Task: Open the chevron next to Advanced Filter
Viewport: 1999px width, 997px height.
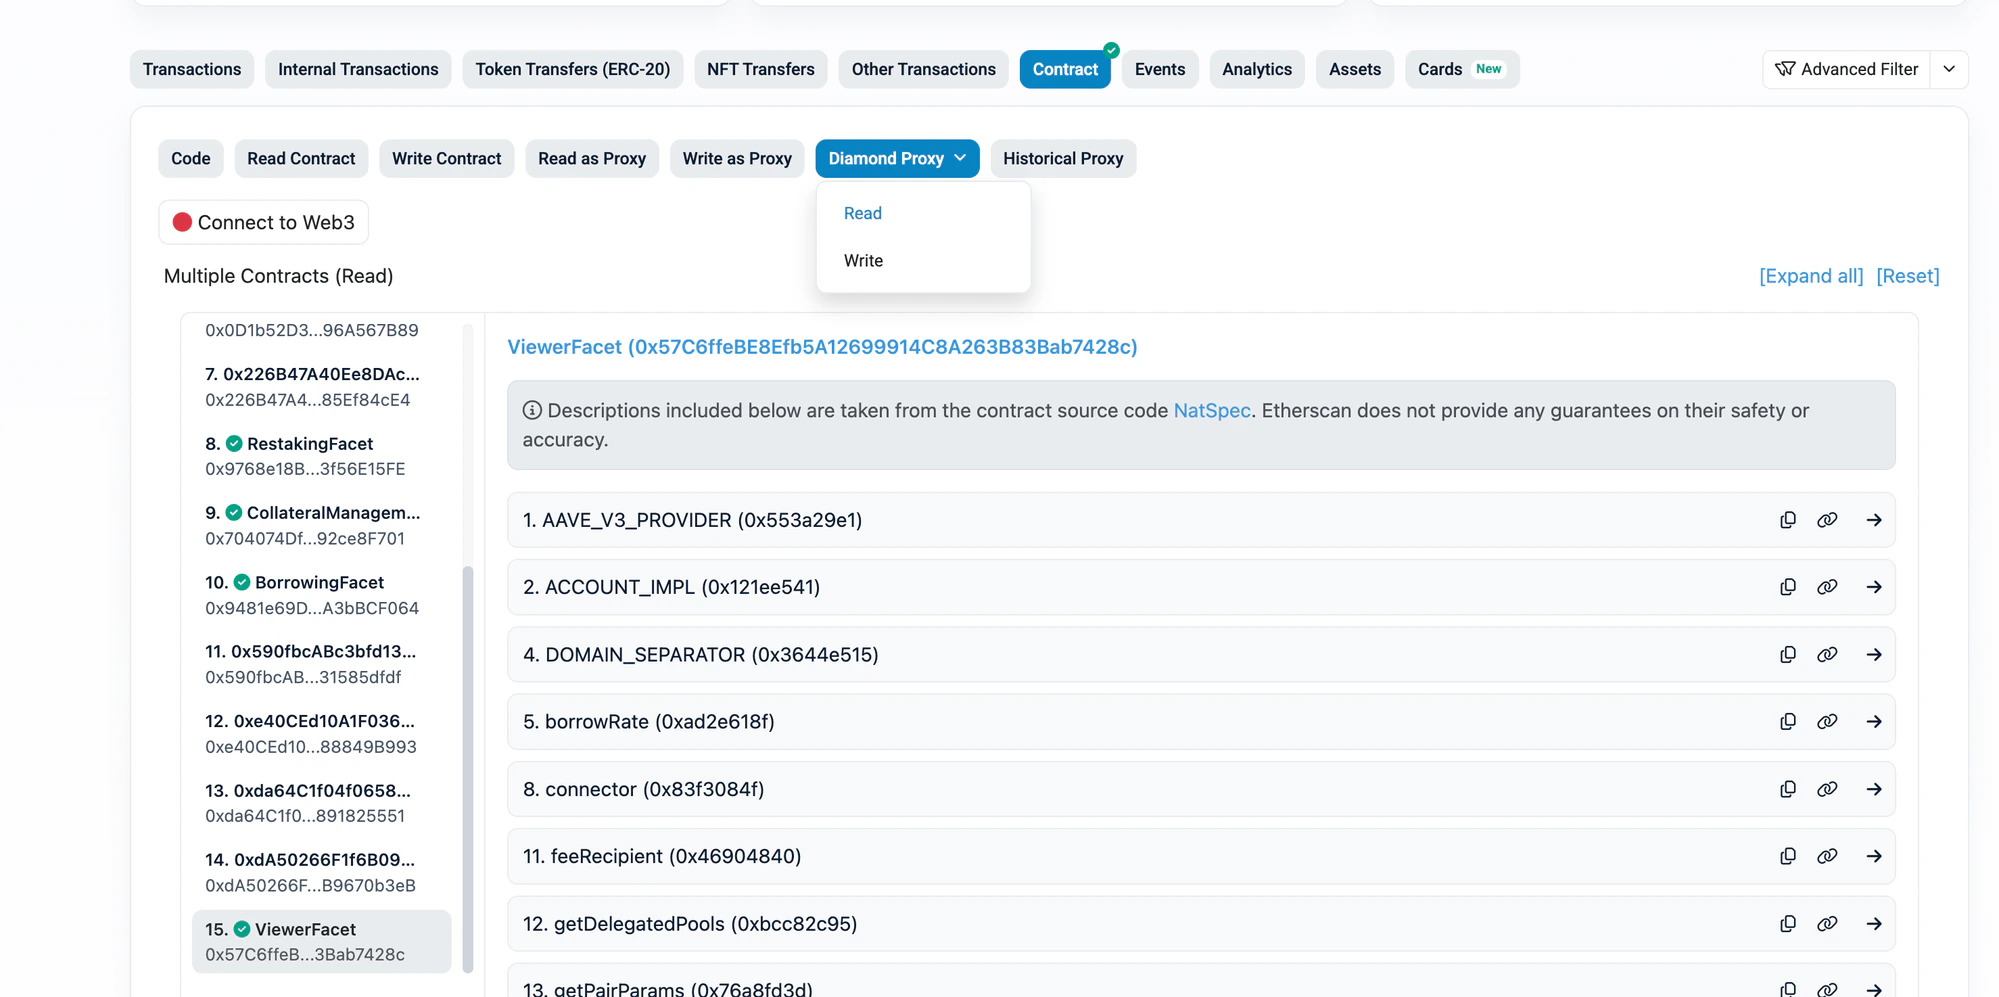Action: pos(1948,69)
